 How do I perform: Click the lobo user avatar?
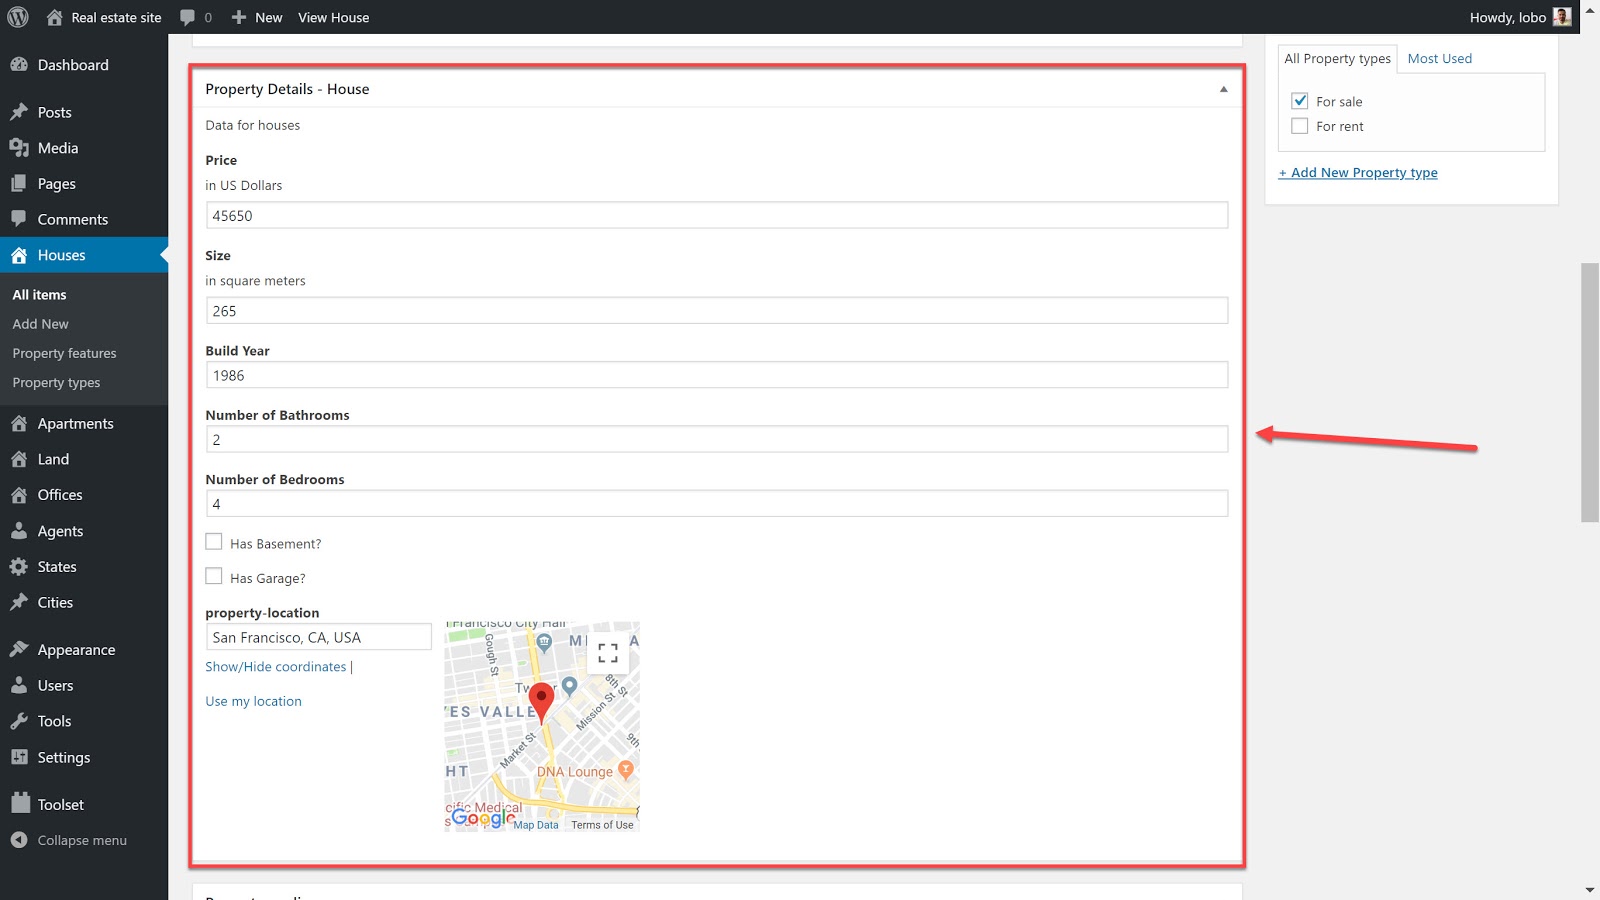[x=1561, y=17]
